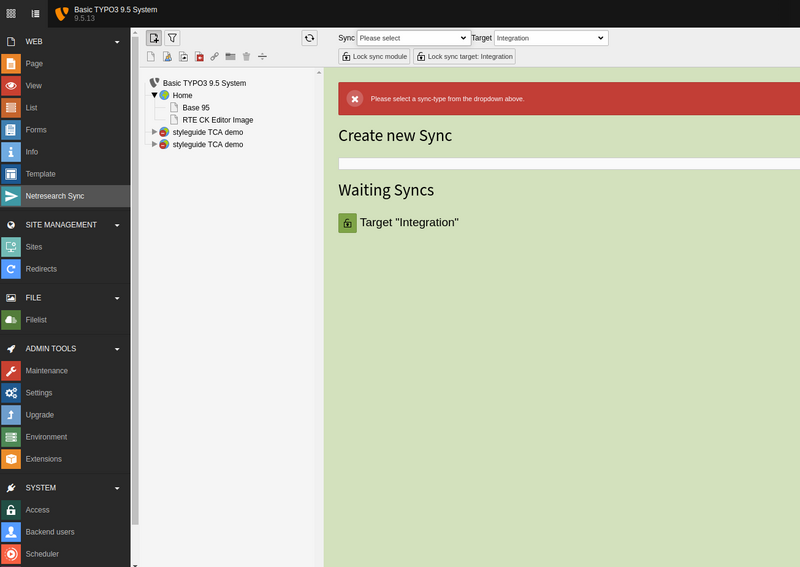Viewport: 800px width, 567px height.
Task: Click the progress bar under Create new Sync
Action: point(568,163)
